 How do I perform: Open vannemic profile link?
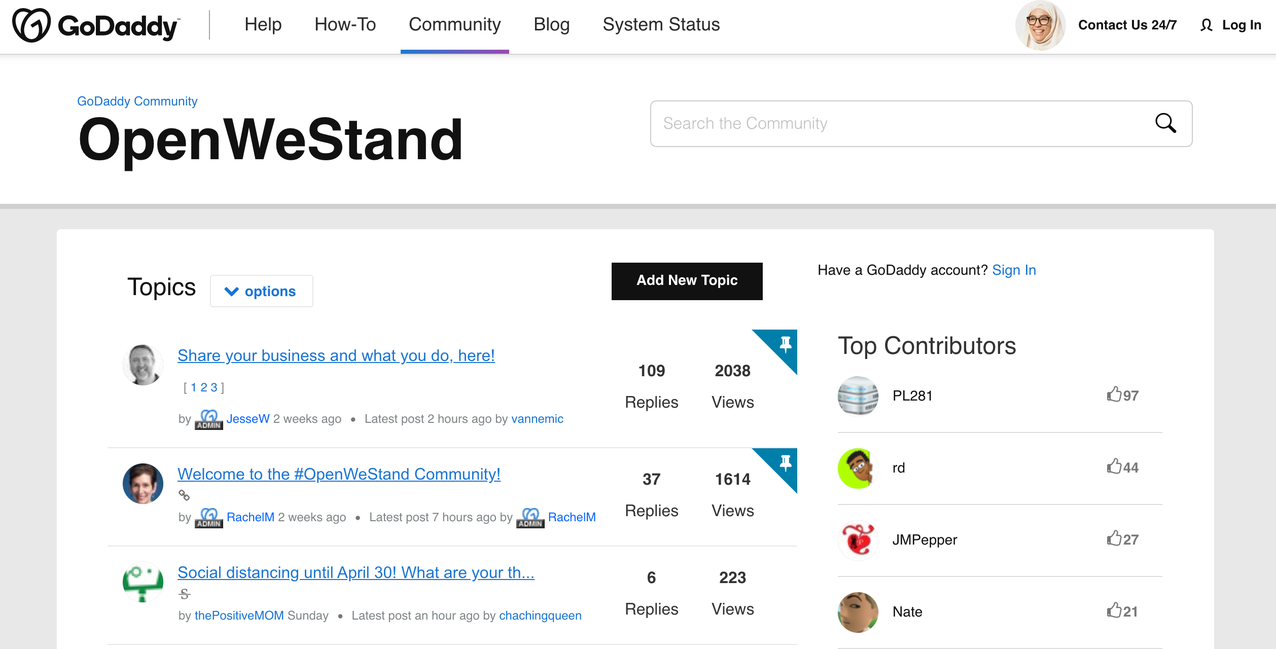[x=537, y=419]
